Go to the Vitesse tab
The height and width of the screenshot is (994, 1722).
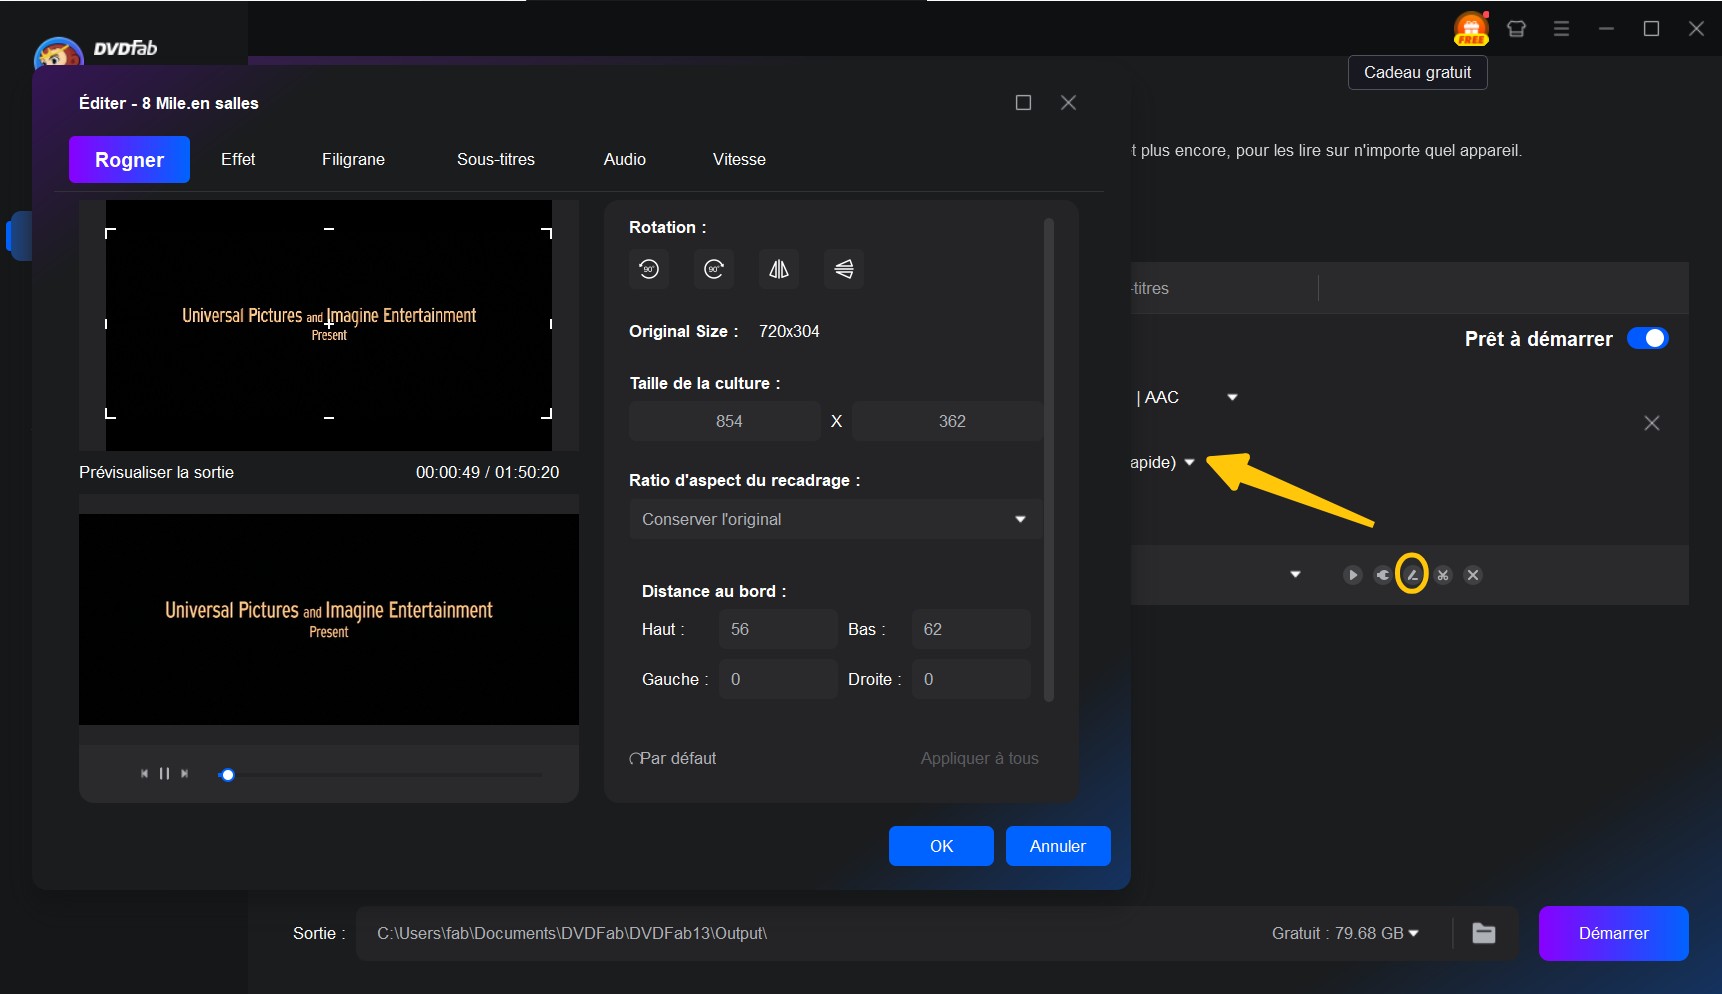739,159
